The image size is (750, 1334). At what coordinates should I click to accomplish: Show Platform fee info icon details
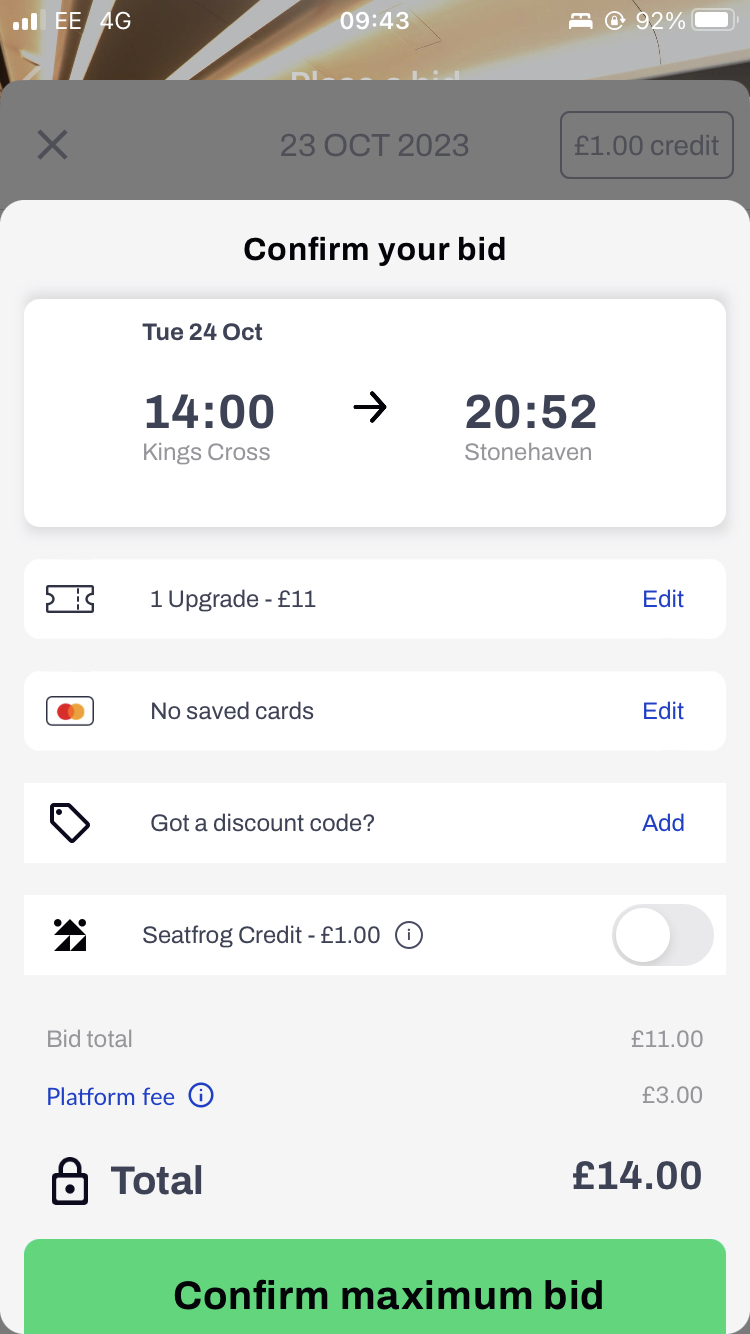coord(201,1096)
